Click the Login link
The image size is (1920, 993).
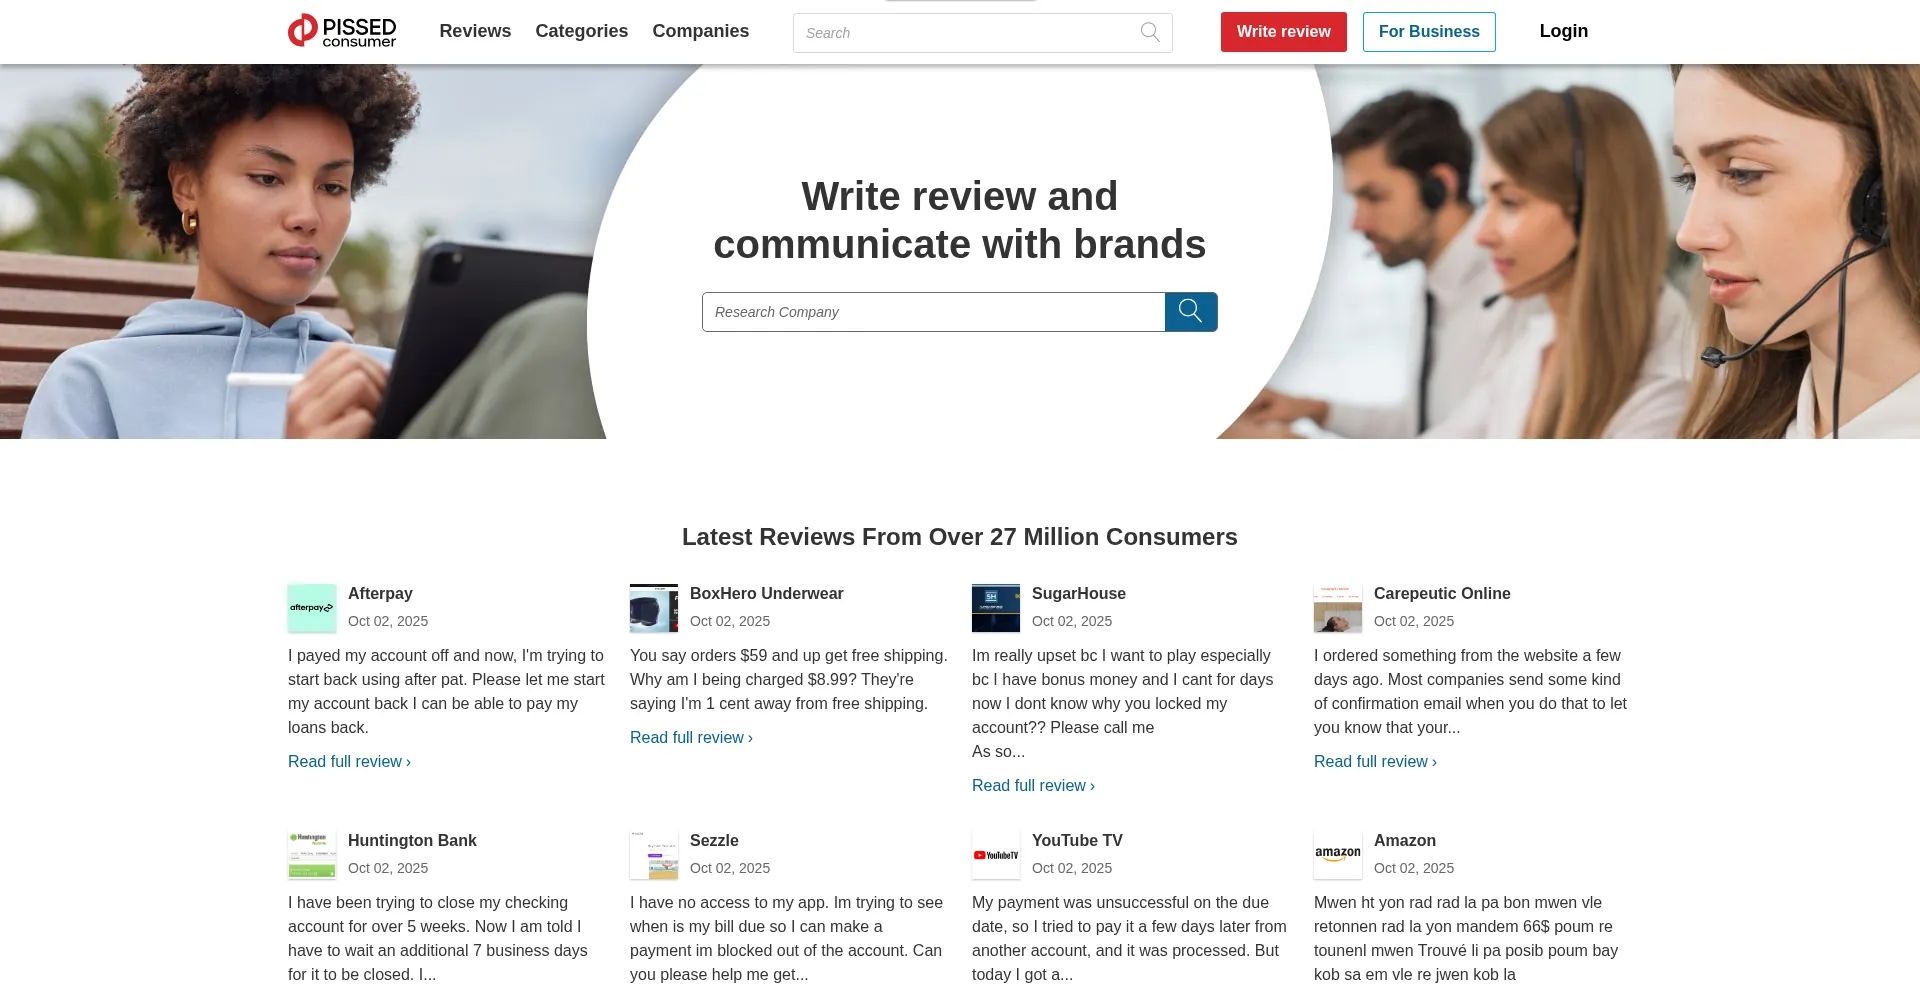pos(1563,31)
